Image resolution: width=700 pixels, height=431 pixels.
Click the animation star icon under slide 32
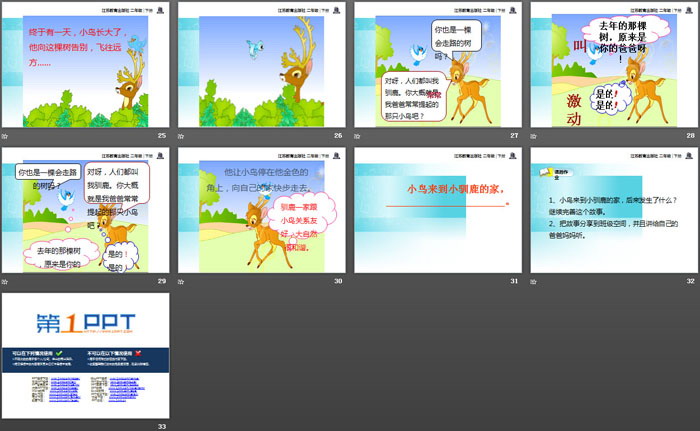point(533,281)
